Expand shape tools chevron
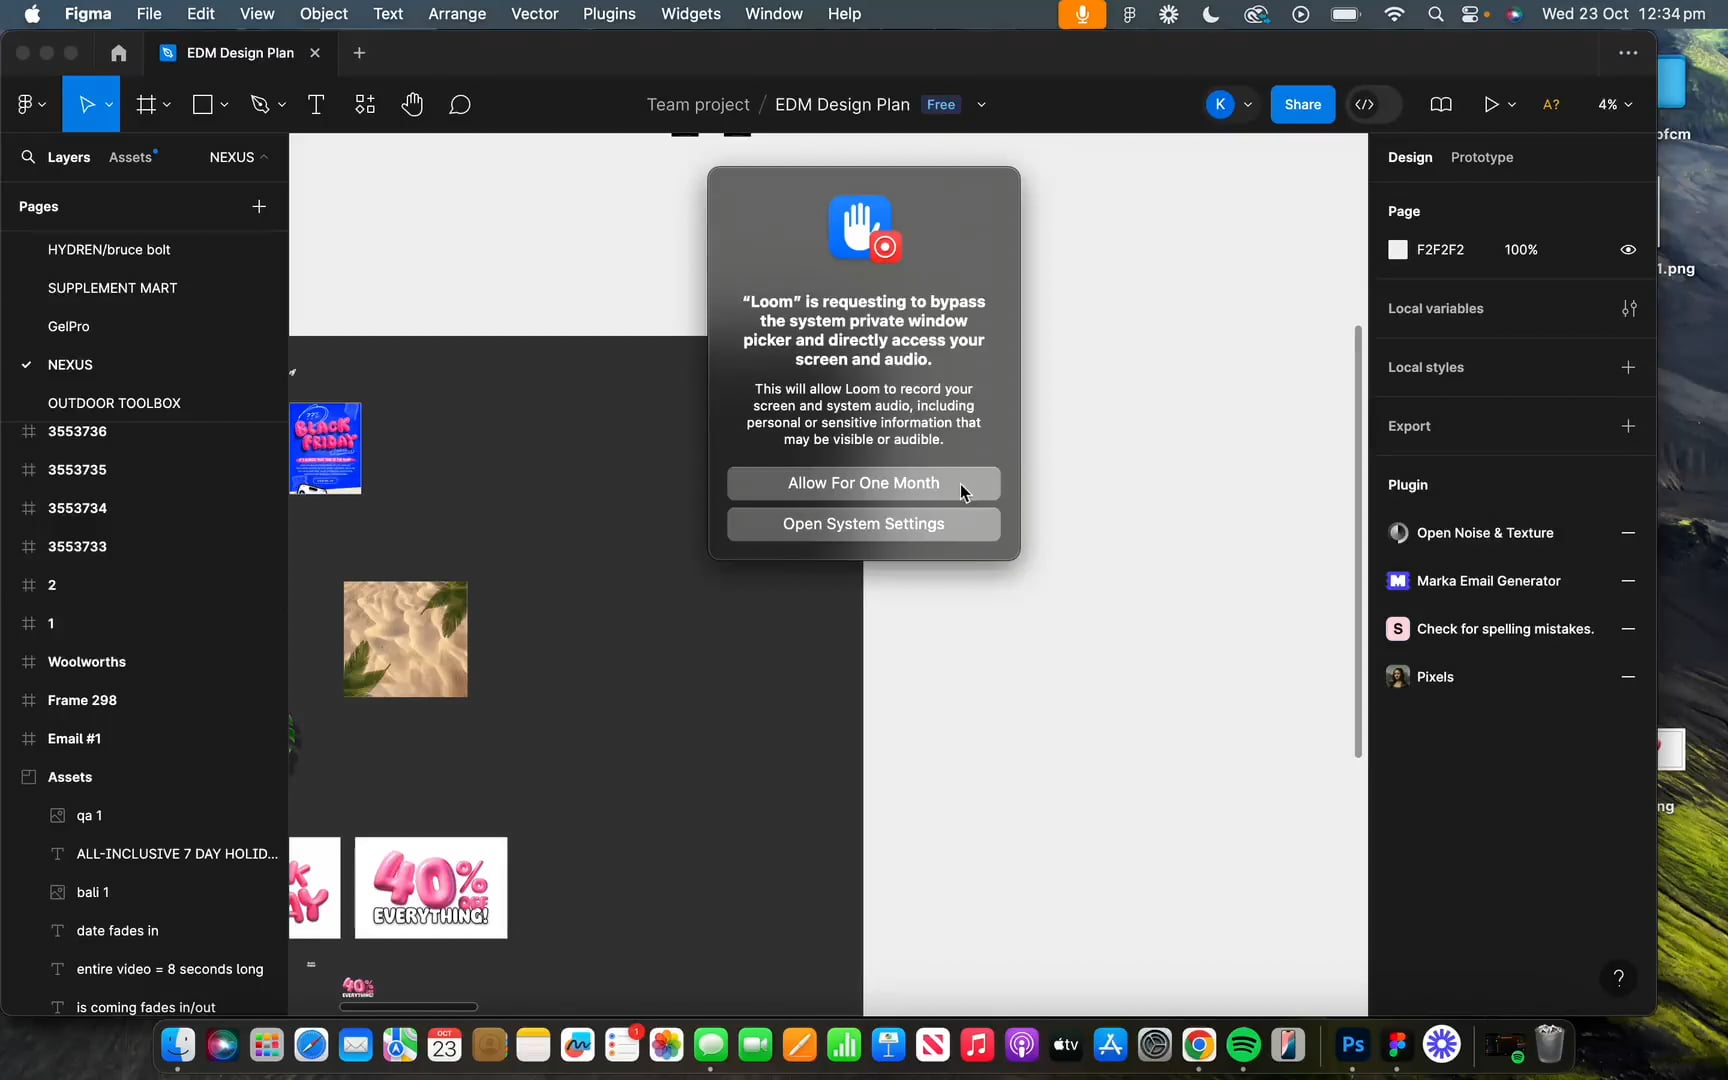The width and height of the screenshot is (1728, 1080). point(224,104)
